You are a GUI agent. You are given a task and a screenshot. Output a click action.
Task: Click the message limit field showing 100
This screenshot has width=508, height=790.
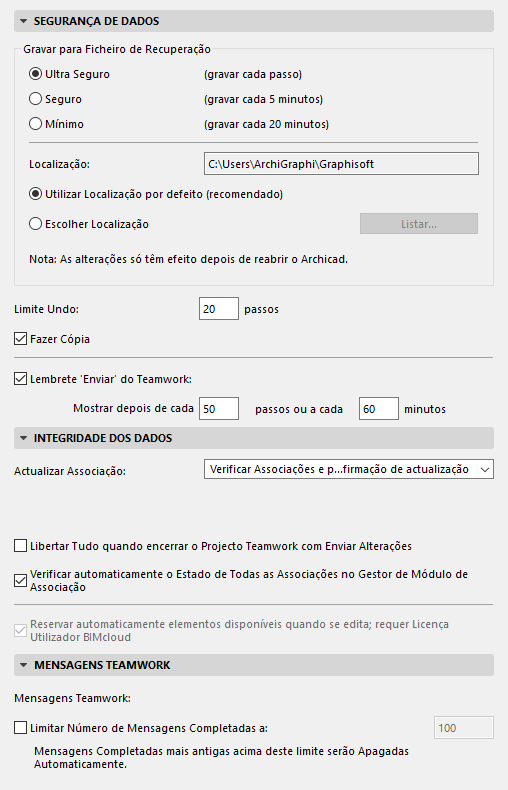(x=464, y=728)
